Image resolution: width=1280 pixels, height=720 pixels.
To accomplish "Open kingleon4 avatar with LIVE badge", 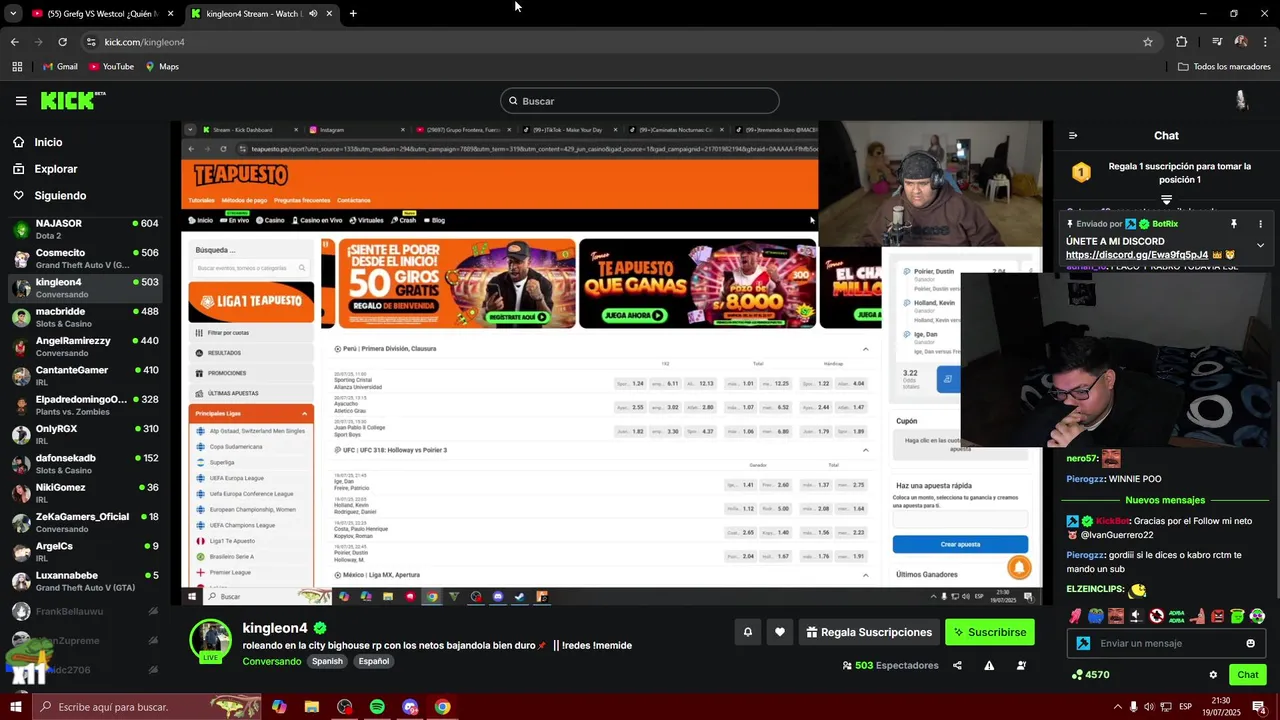I will [x=211, y=641].
